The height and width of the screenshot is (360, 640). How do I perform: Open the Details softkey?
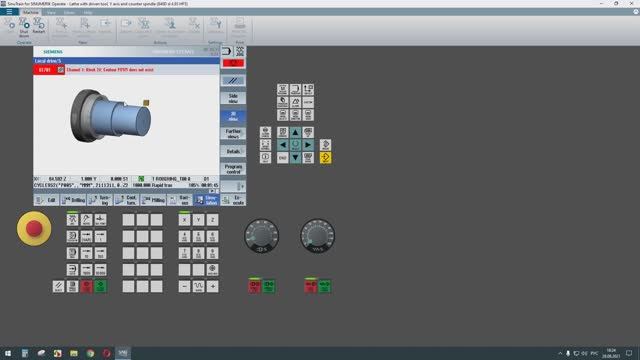coord(233,151)
